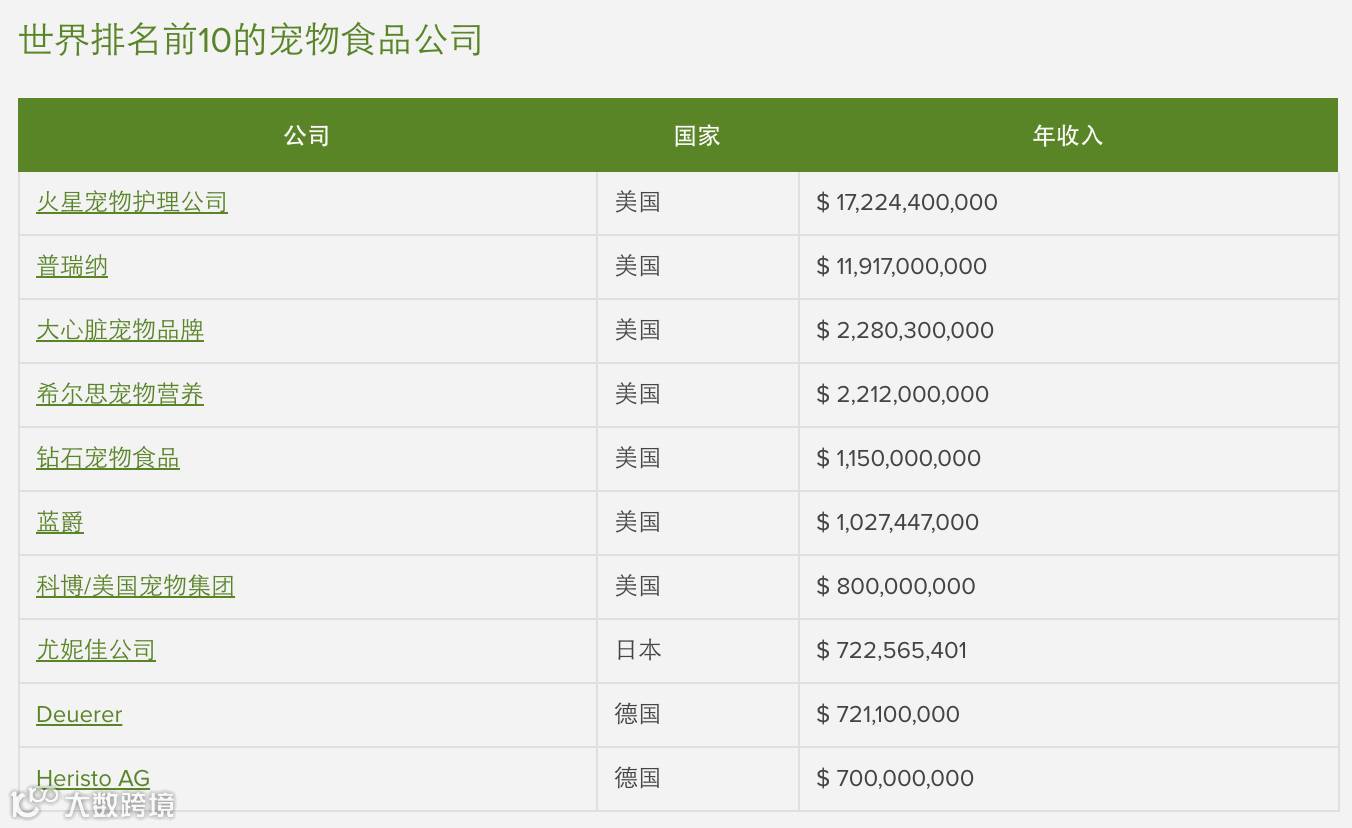Select revenue value $ 700,000,000
This screenshot has height=828, width=1352.
pyautogui.click(x=895, y=778)
